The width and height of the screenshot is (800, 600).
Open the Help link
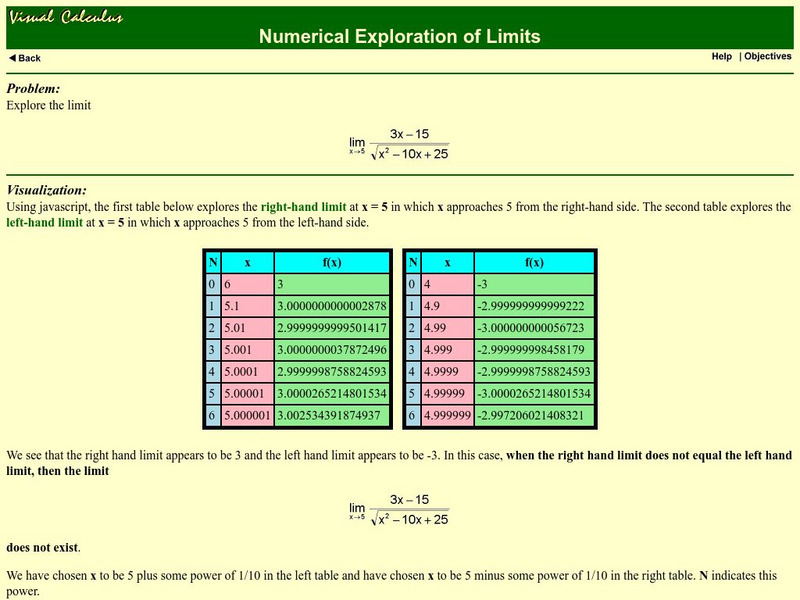click(721, 56)
